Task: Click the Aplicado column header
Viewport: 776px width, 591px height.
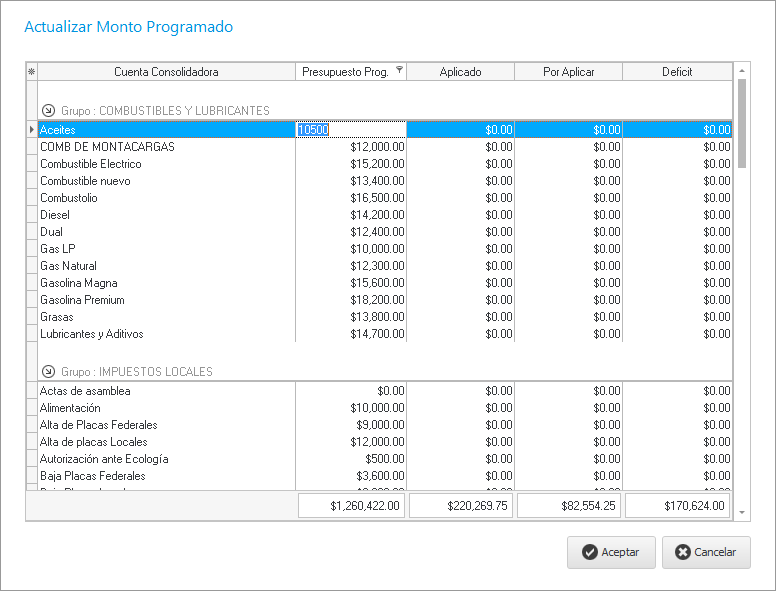Action: pyautogui.click(x=460, y=72)
